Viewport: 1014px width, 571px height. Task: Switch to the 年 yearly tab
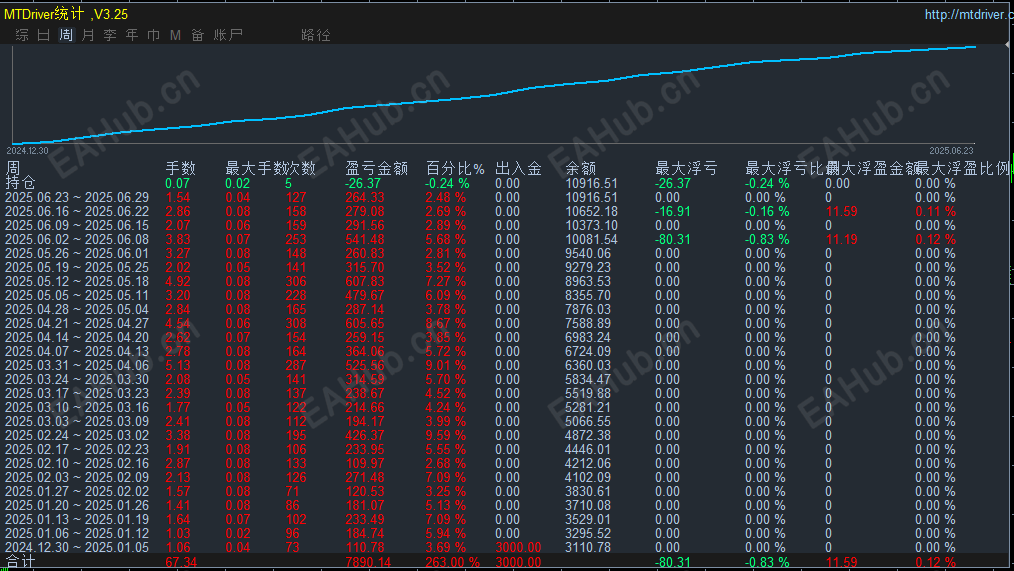point(132,35)
